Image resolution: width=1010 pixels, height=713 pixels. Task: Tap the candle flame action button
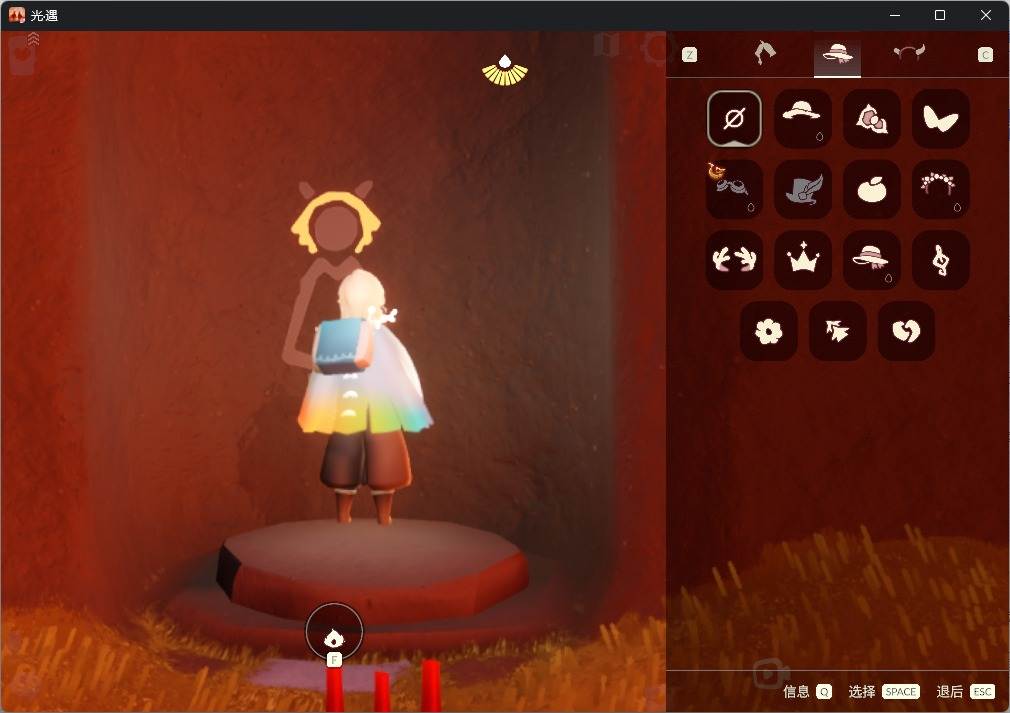coord(334,632)
